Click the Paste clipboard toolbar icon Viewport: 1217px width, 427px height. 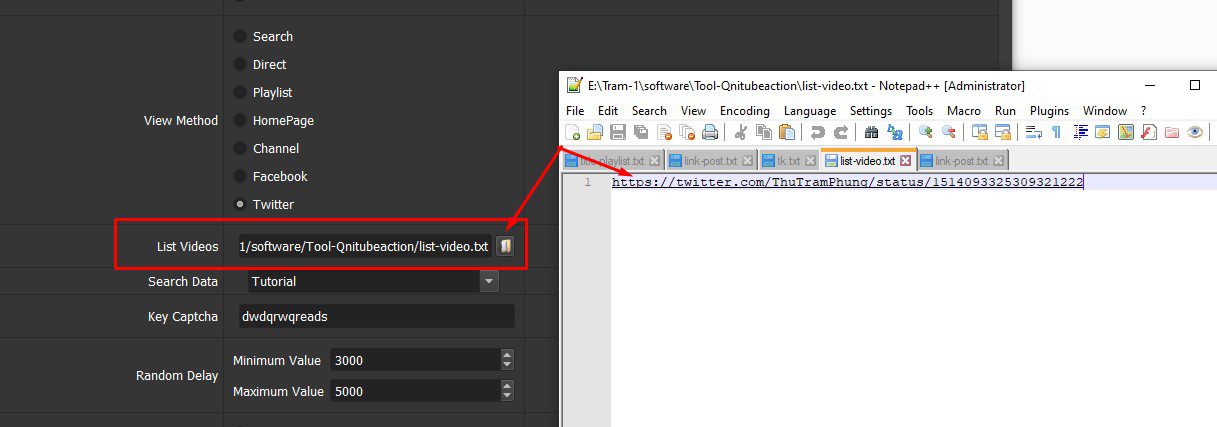787,132
